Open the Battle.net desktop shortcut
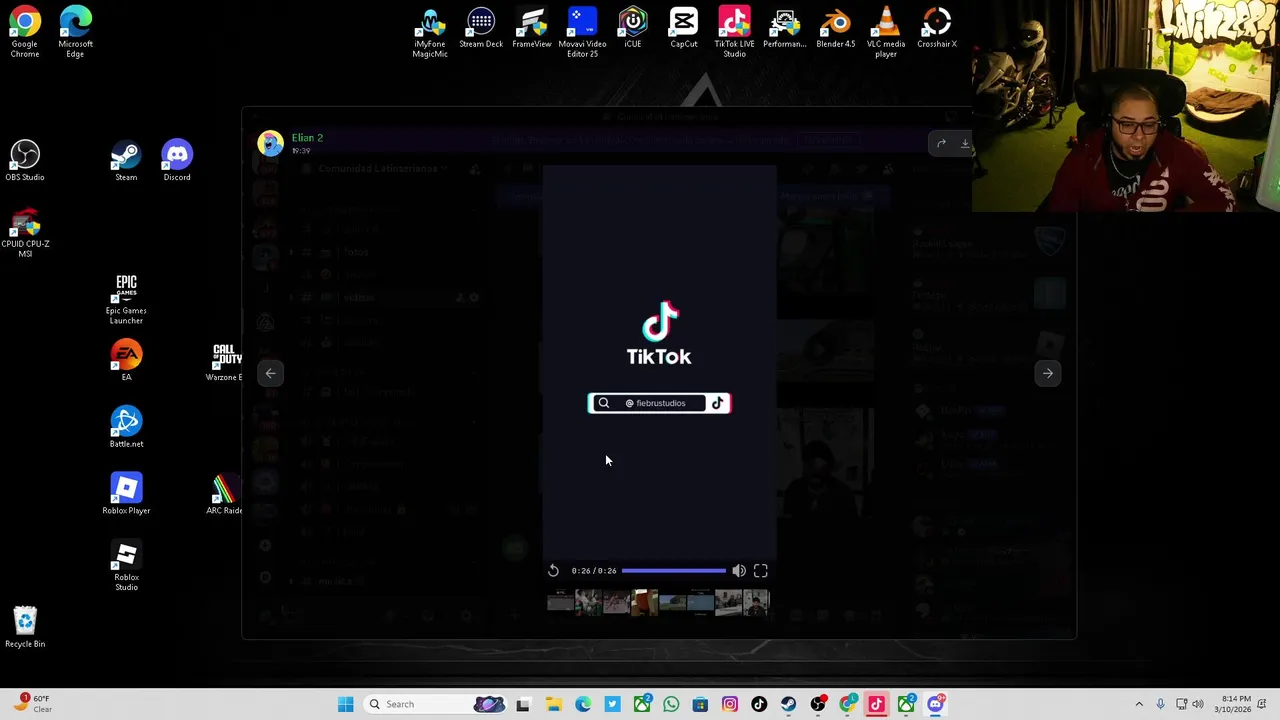The image size is (1280, 720). tap(126, 427)
